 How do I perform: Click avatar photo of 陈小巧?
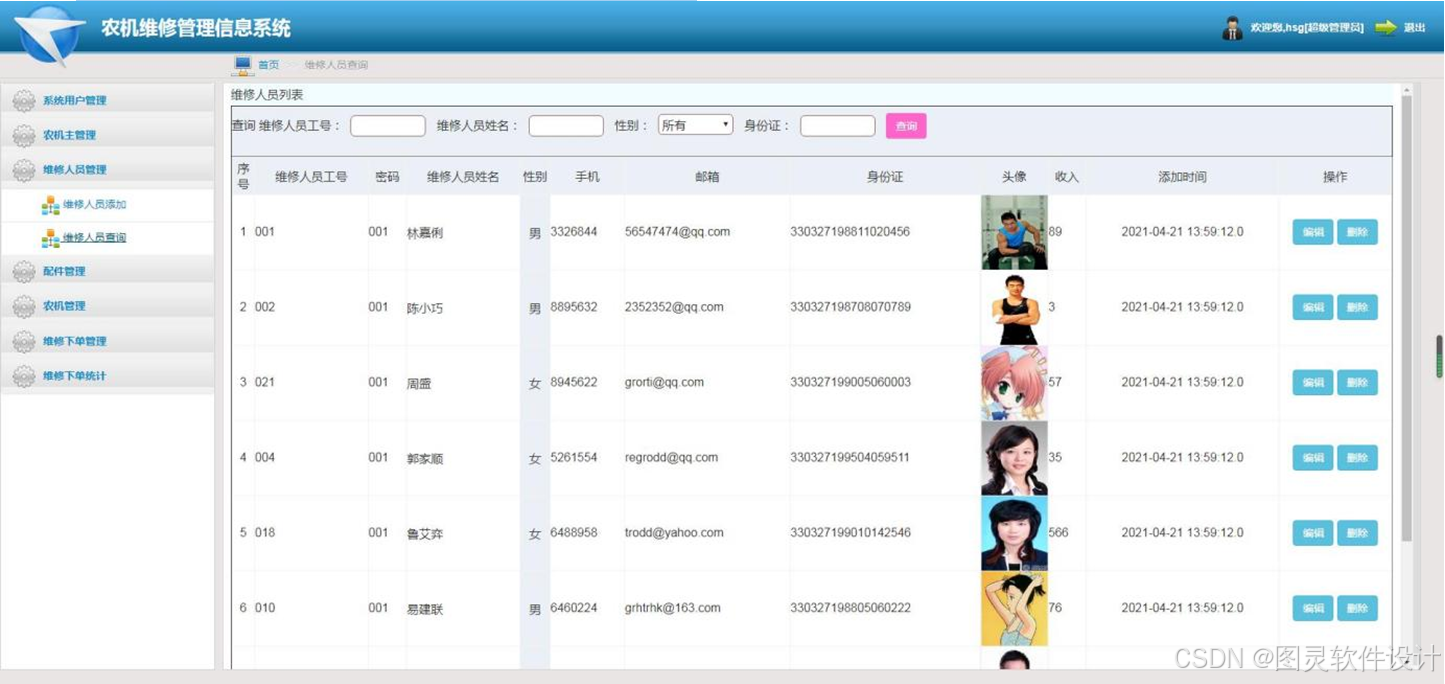tap(1014, 308)
